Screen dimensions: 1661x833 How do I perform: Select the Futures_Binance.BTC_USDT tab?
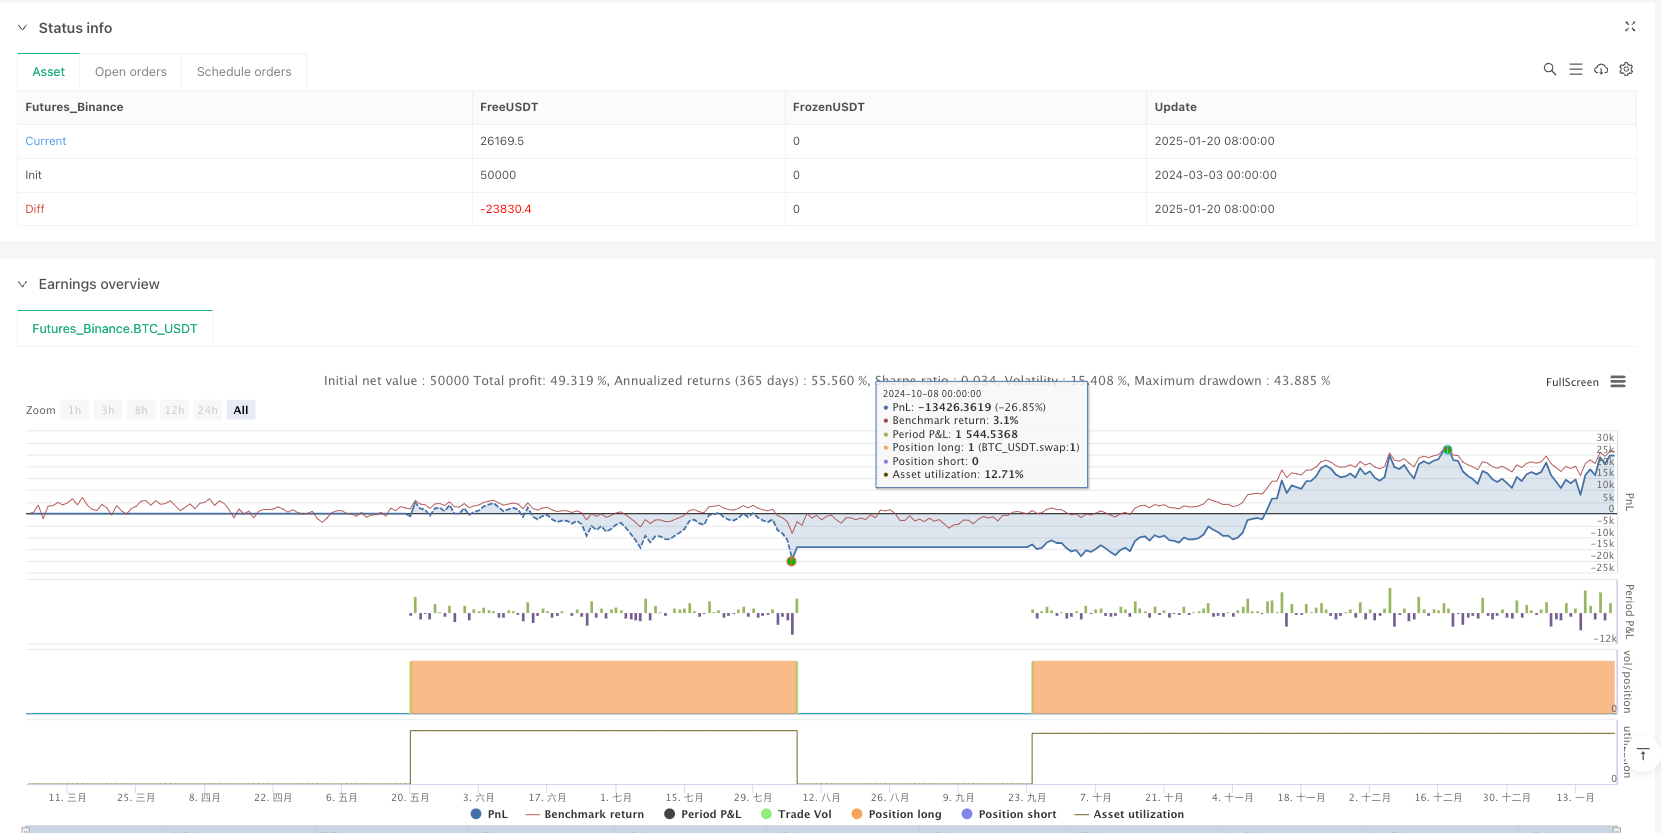point(115,328)
